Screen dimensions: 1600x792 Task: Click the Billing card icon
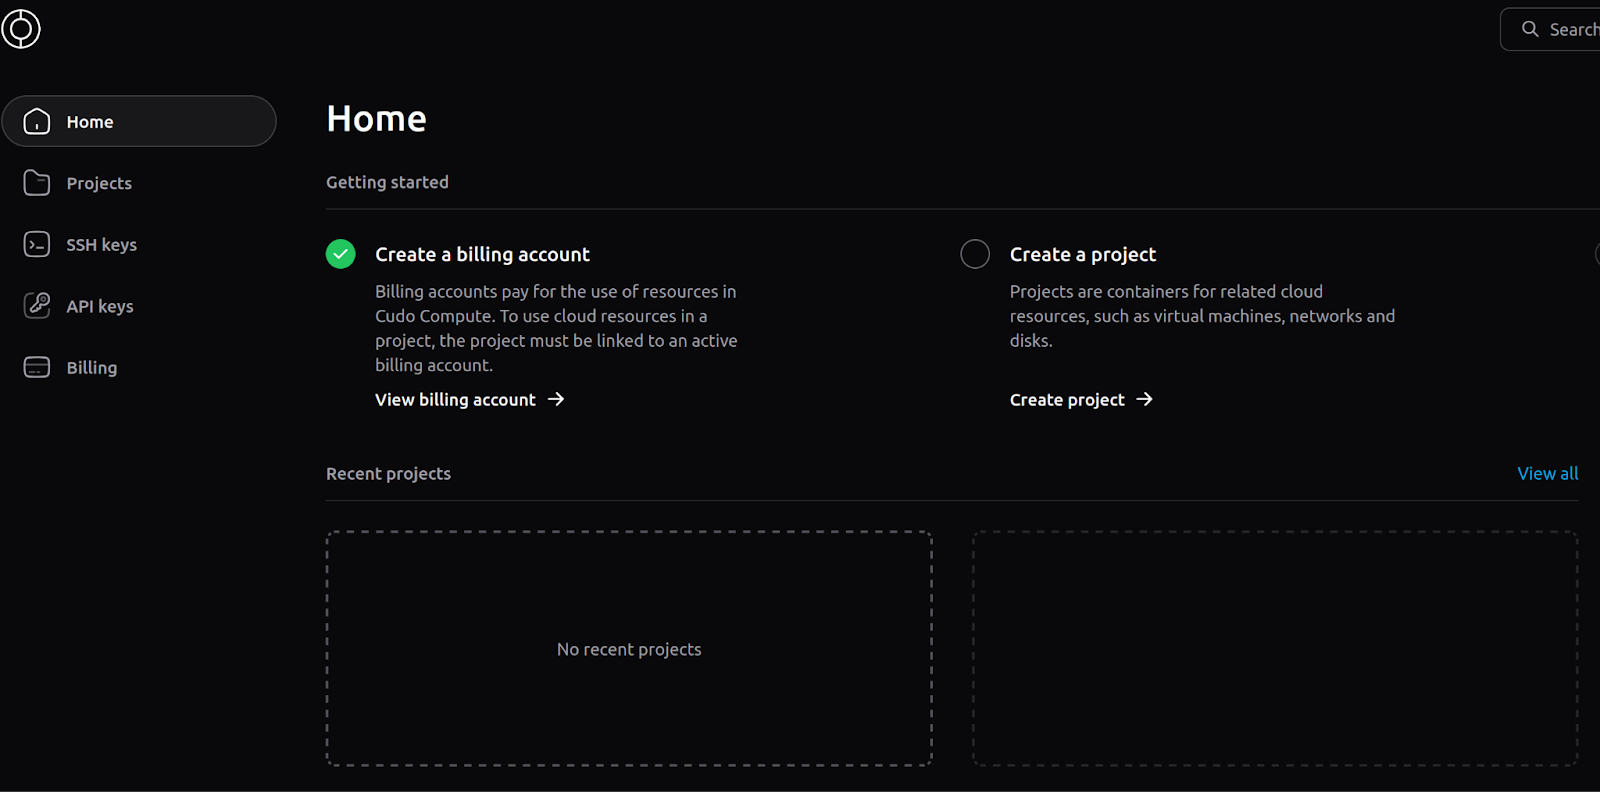37,368
